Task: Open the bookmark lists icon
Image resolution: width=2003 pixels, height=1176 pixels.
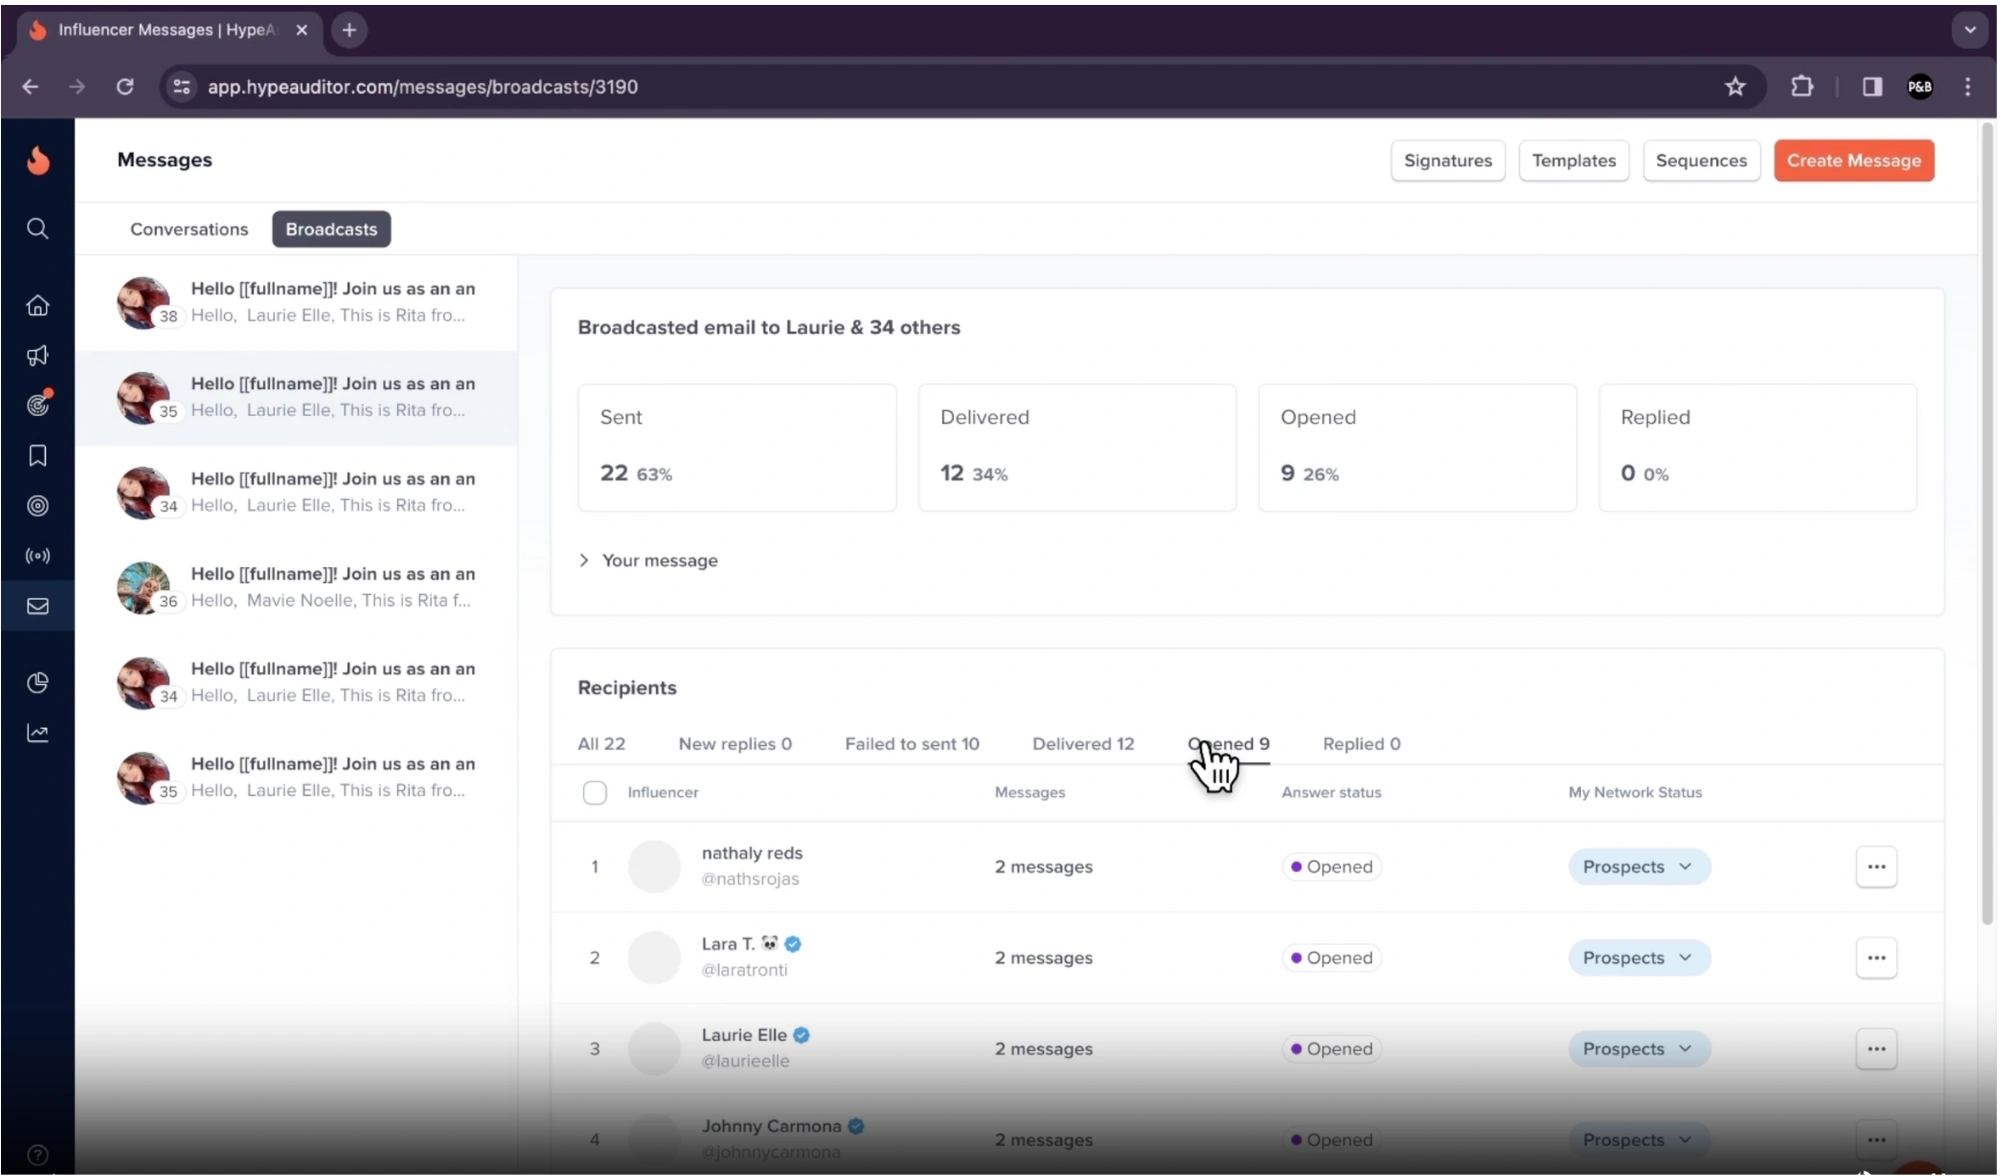Action: click(37, 456)
